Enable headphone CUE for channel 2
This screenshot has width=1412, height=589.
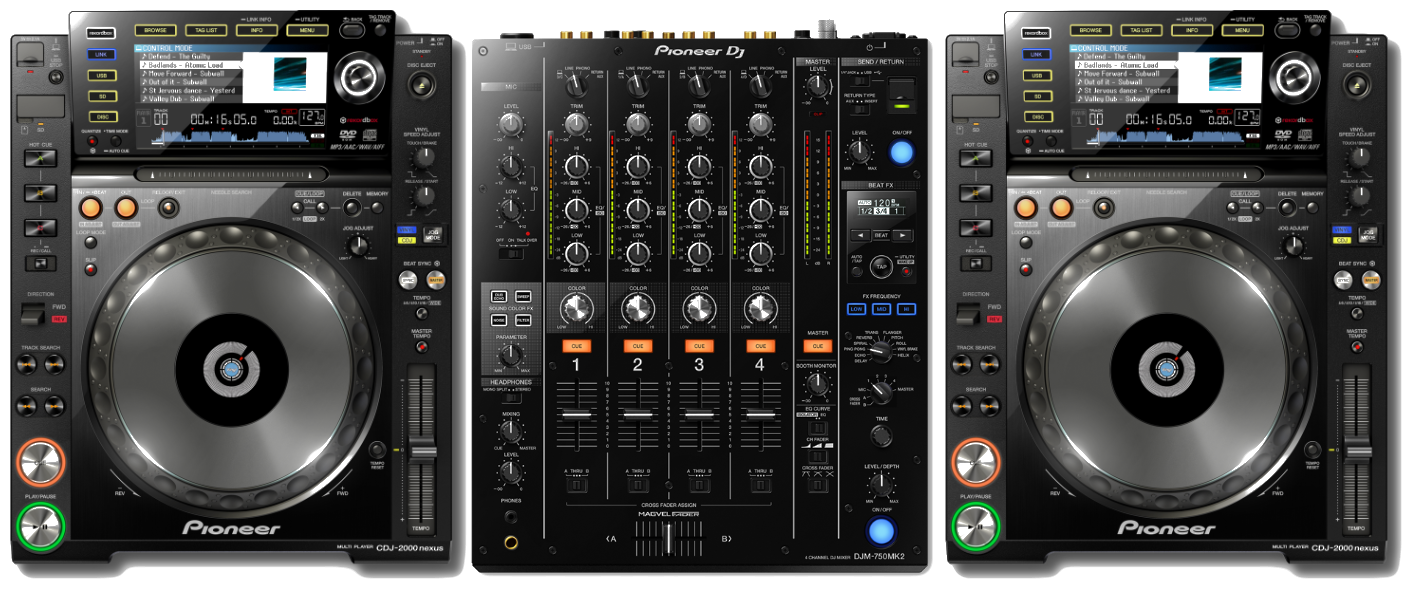pyautogui.click(x=637, y=346)
